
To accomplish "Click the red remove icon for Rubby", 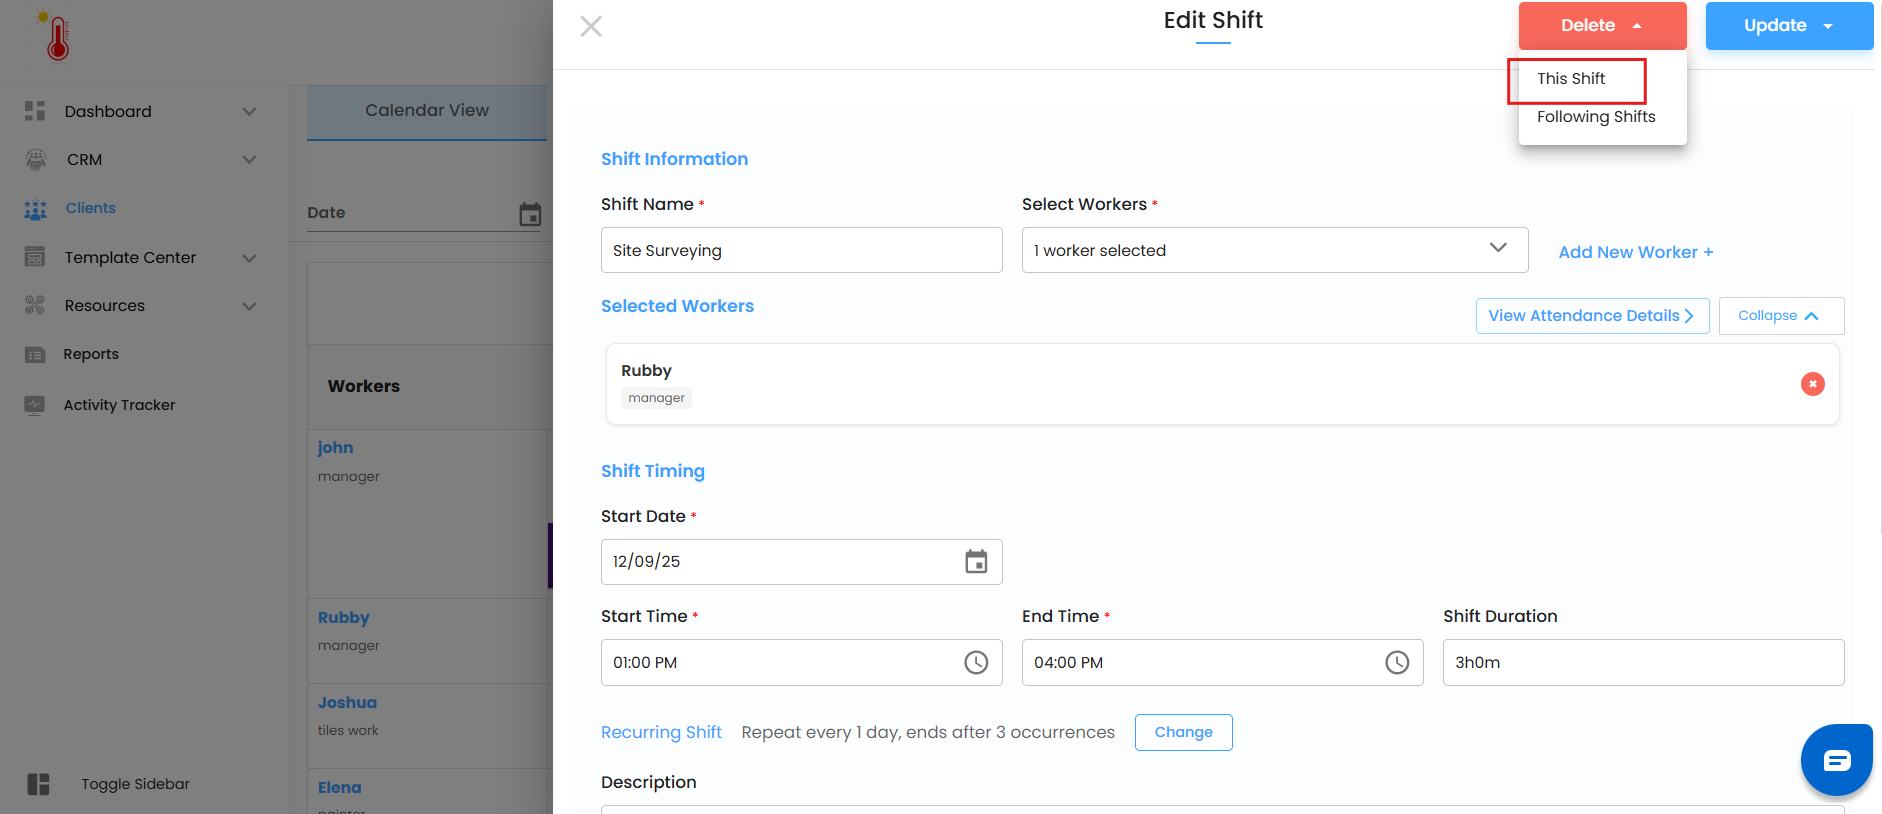I will 1812,384.
